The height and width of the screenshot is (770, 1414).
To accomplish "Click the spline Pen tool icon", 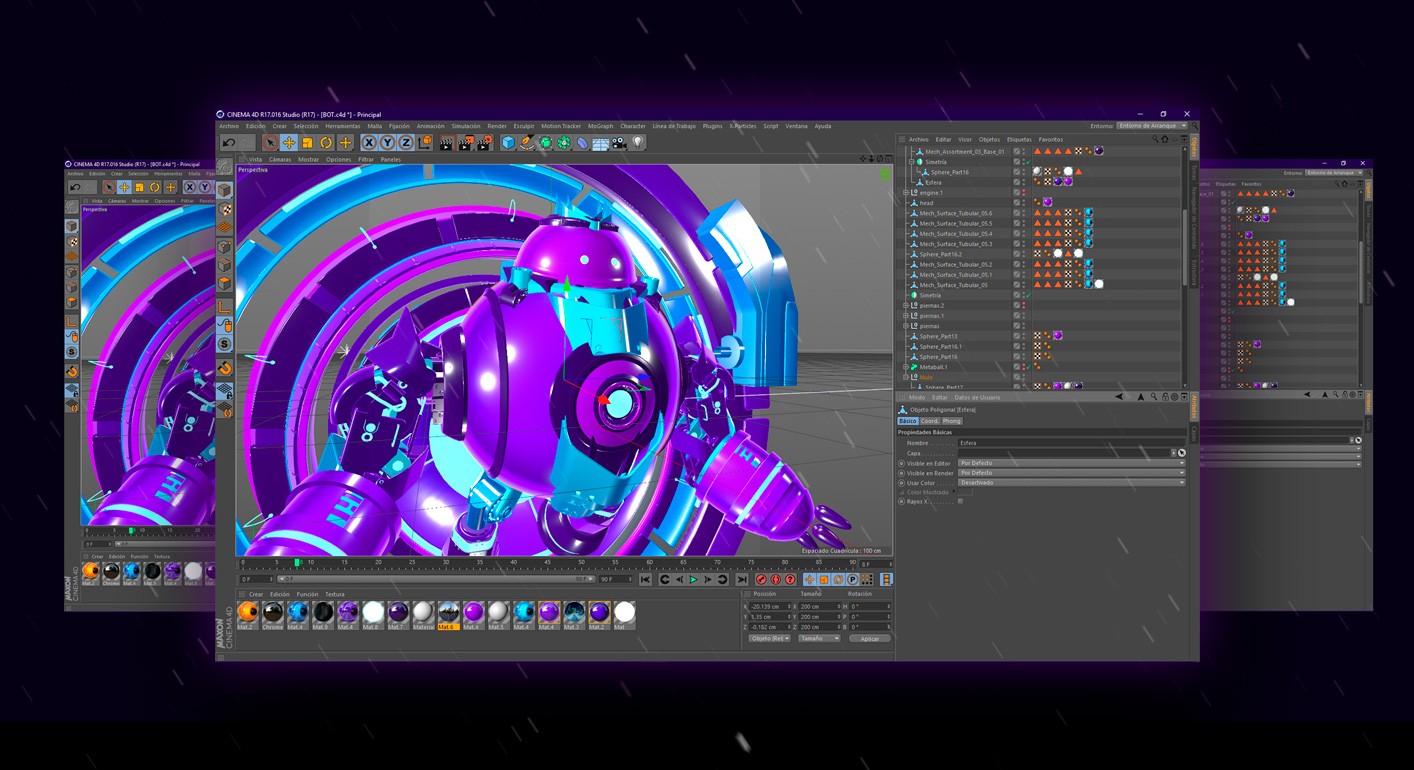I will 526,143.
